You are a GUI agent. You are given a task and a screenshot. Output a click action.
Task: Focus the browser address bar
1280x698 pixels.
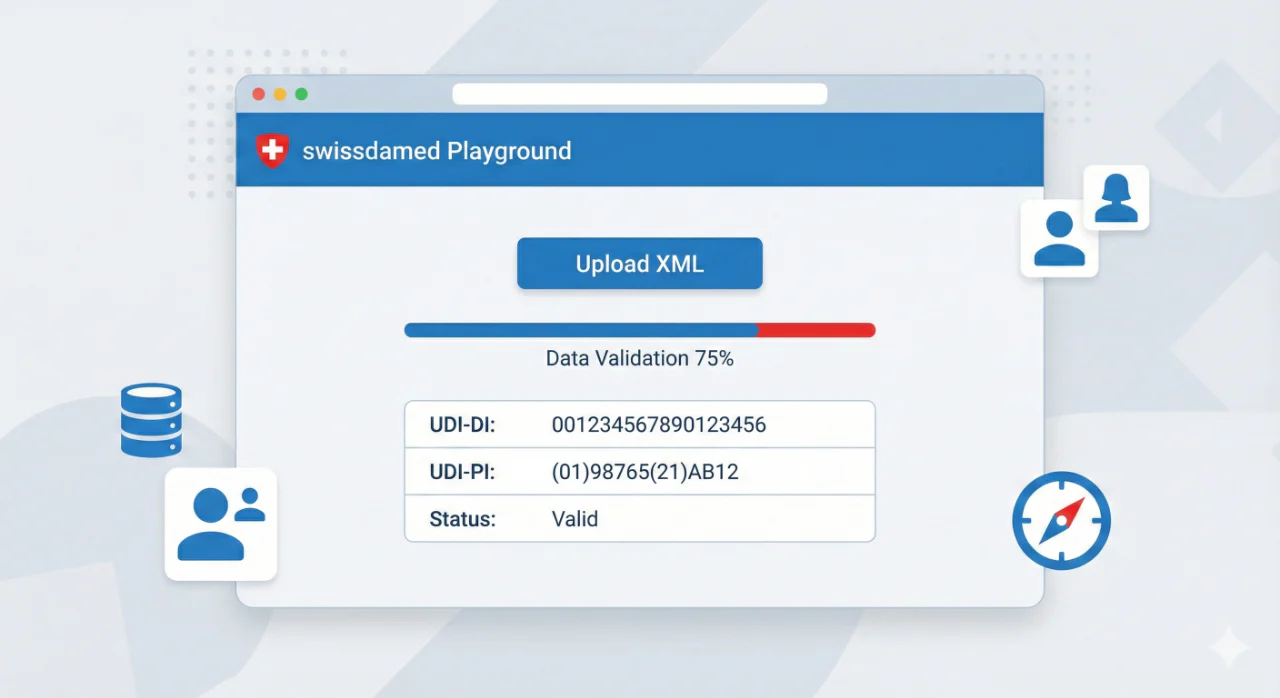(640, 94)
